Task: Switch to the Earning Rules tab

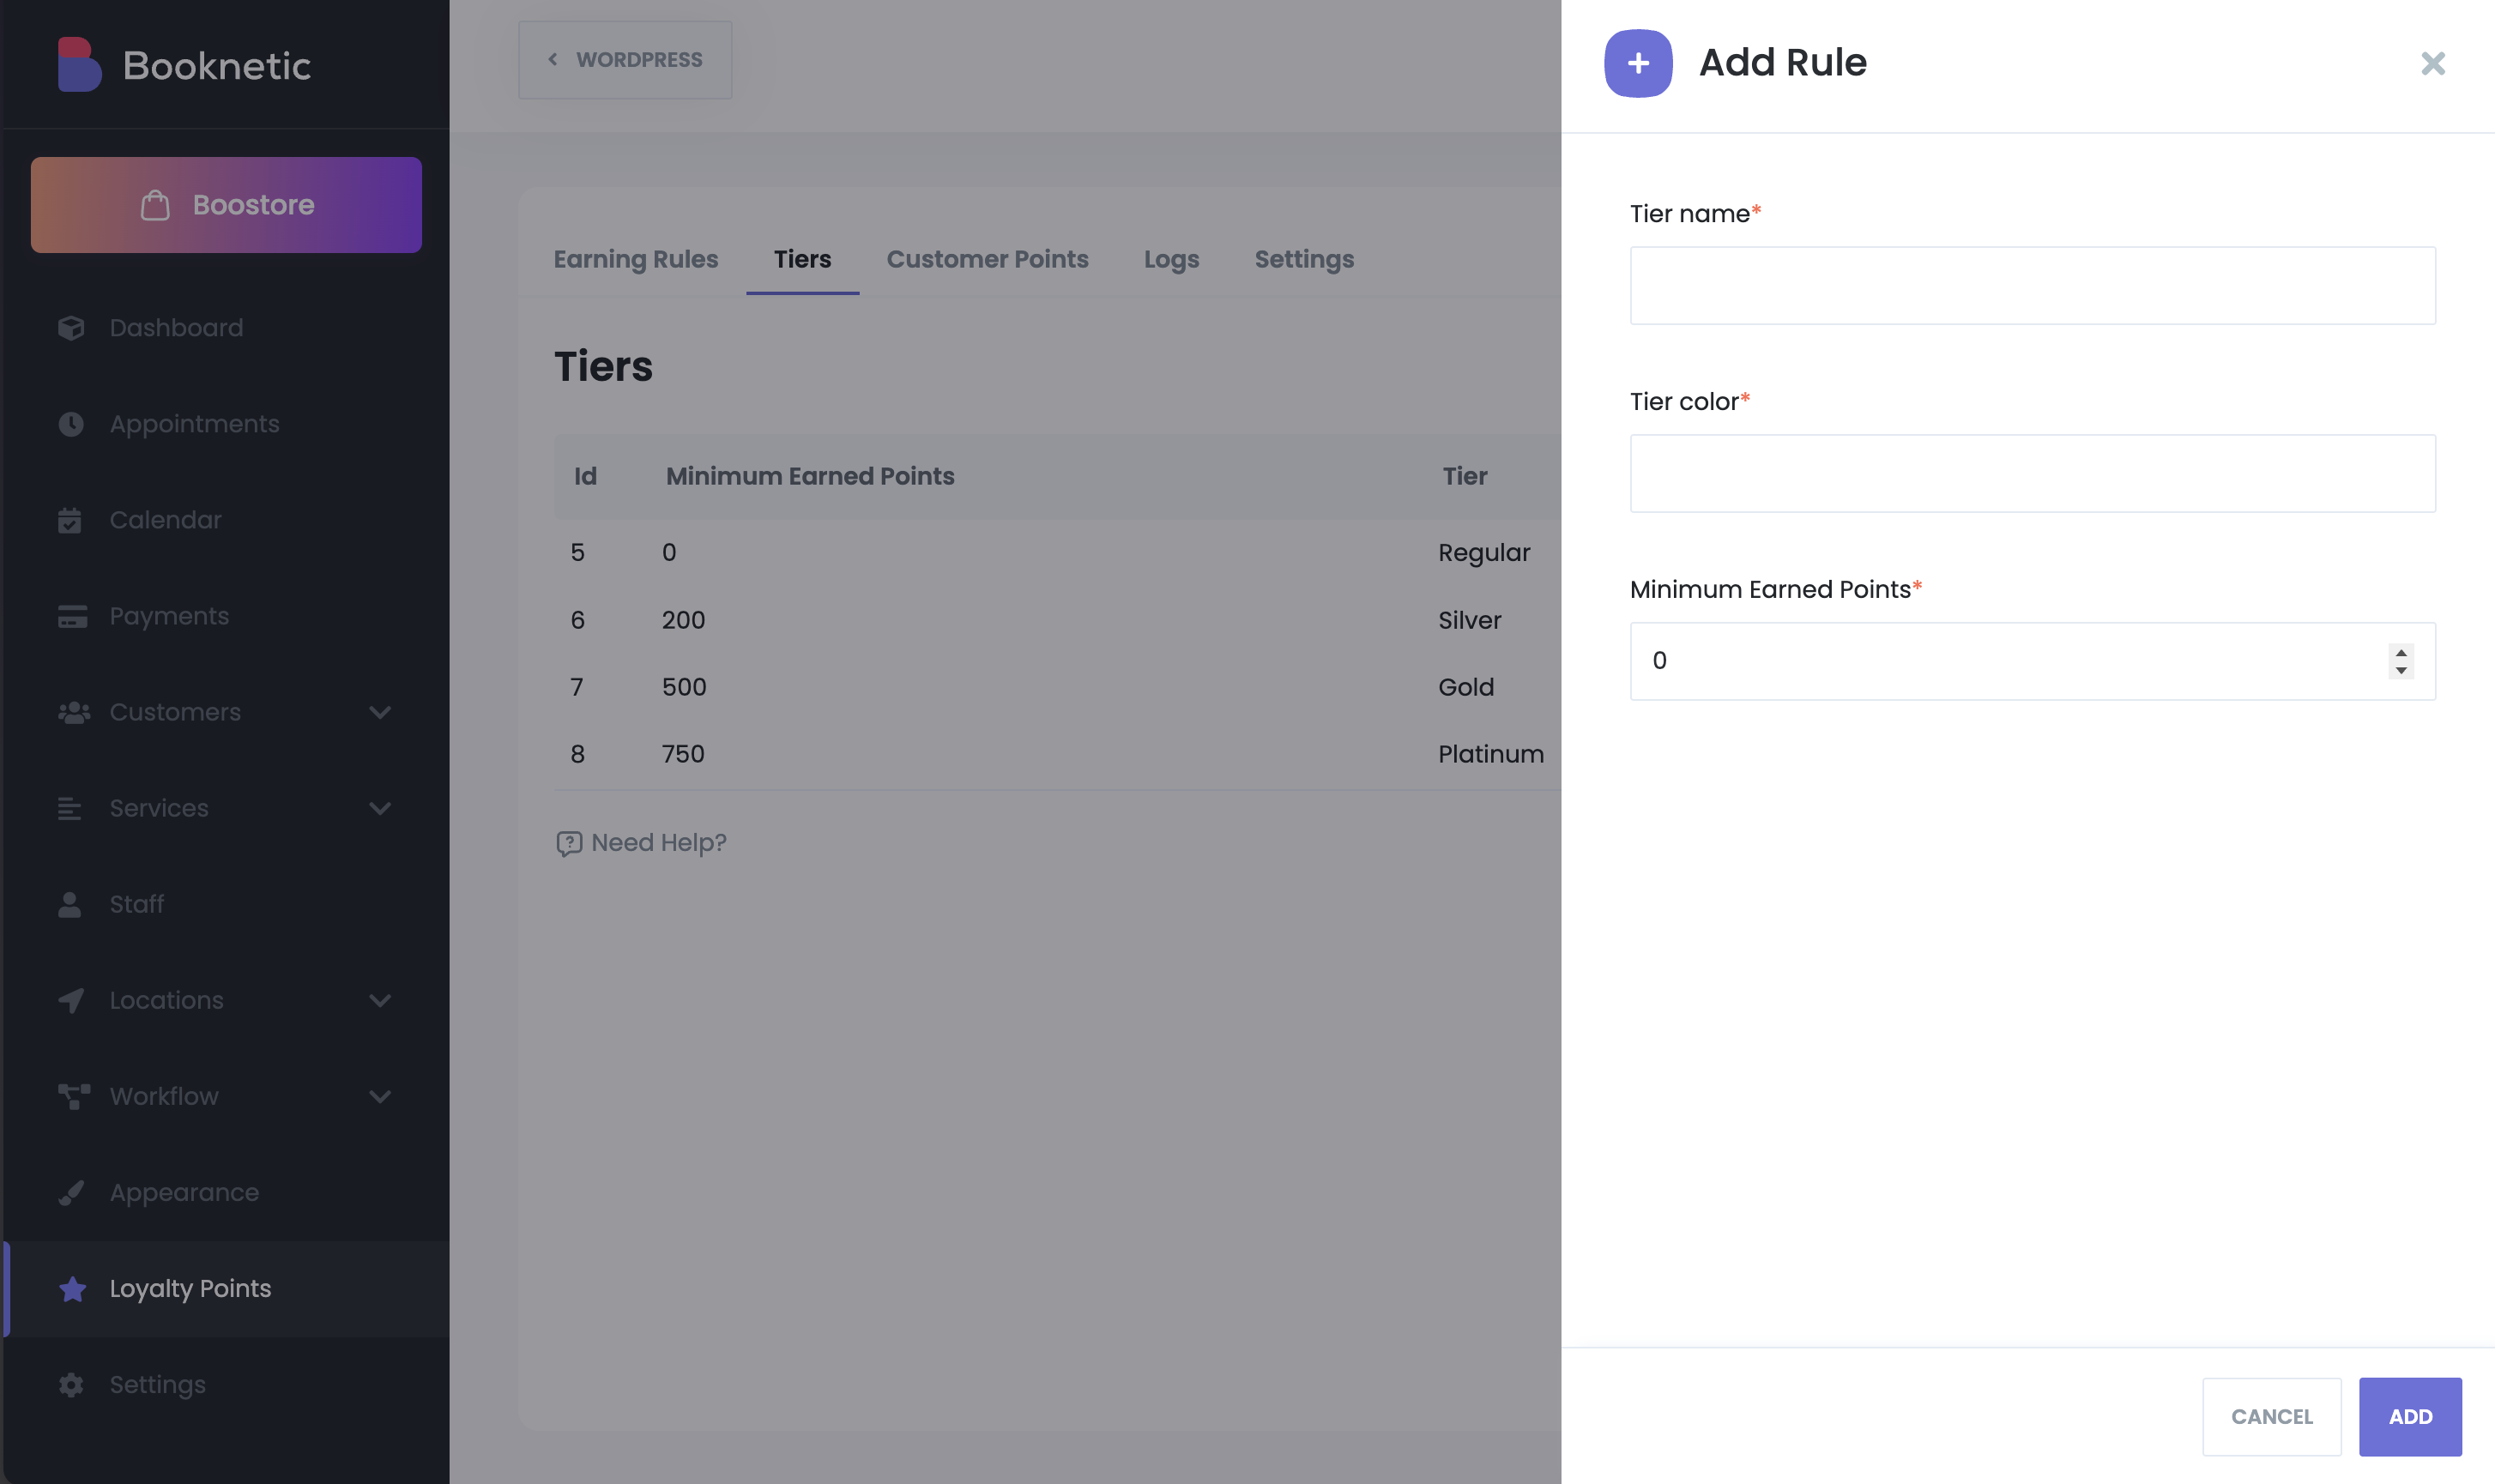Action: (x=636, y=259)
